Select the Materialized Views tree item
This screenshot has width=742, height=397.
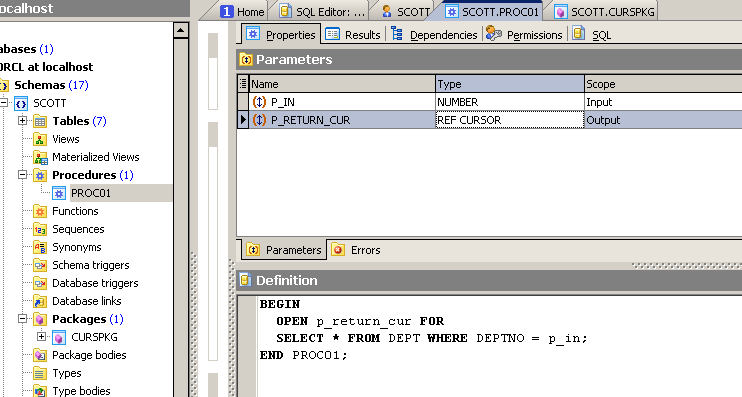96,157
